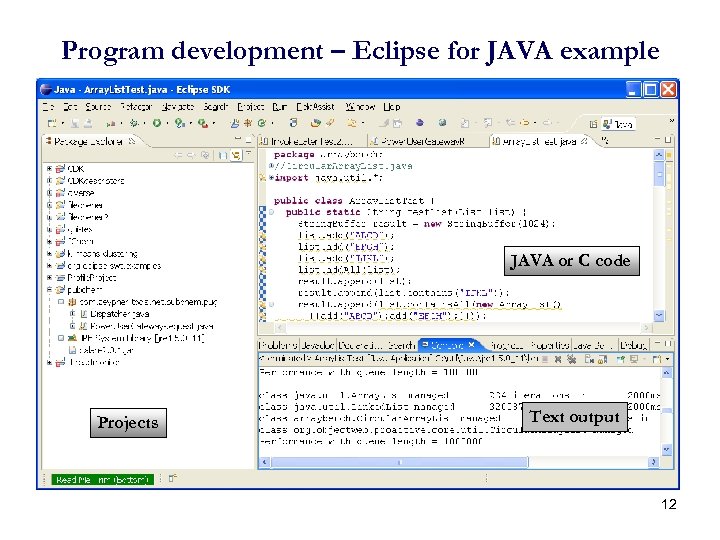The height and width of the screenshot is (540, 720).
Task: Open the Run icon dropdown arrow
Action: click(x=167, y=124)
